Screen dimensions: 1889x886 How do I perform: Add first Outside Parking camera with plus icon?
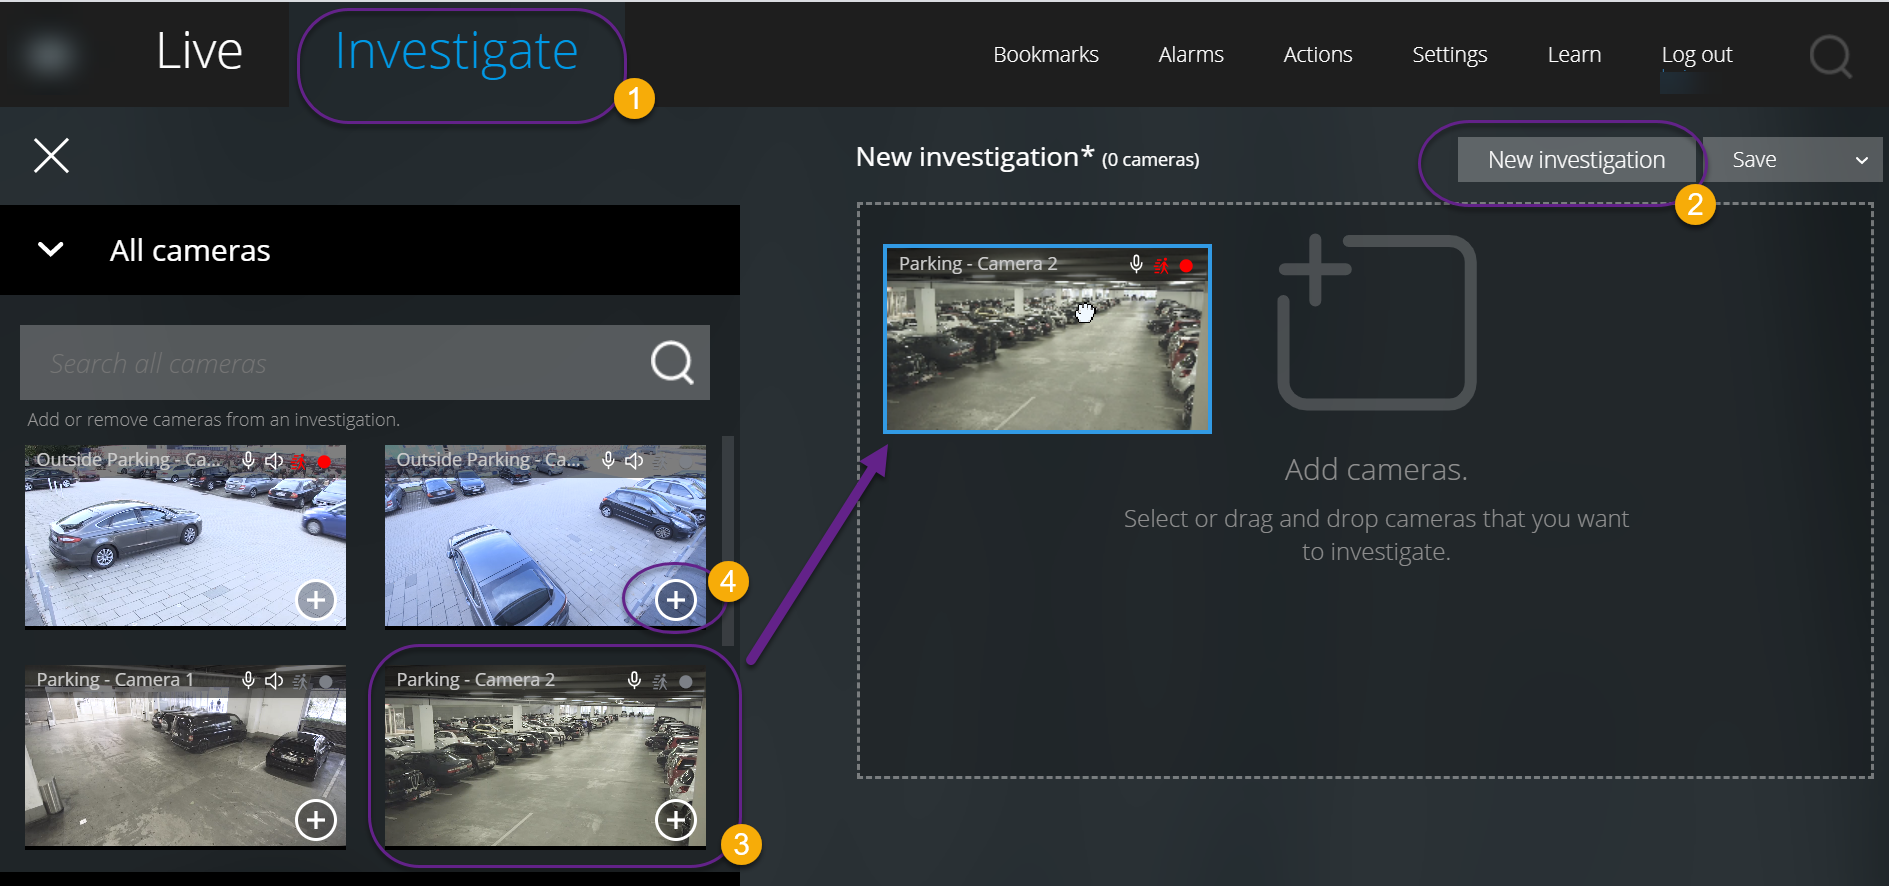316,600
